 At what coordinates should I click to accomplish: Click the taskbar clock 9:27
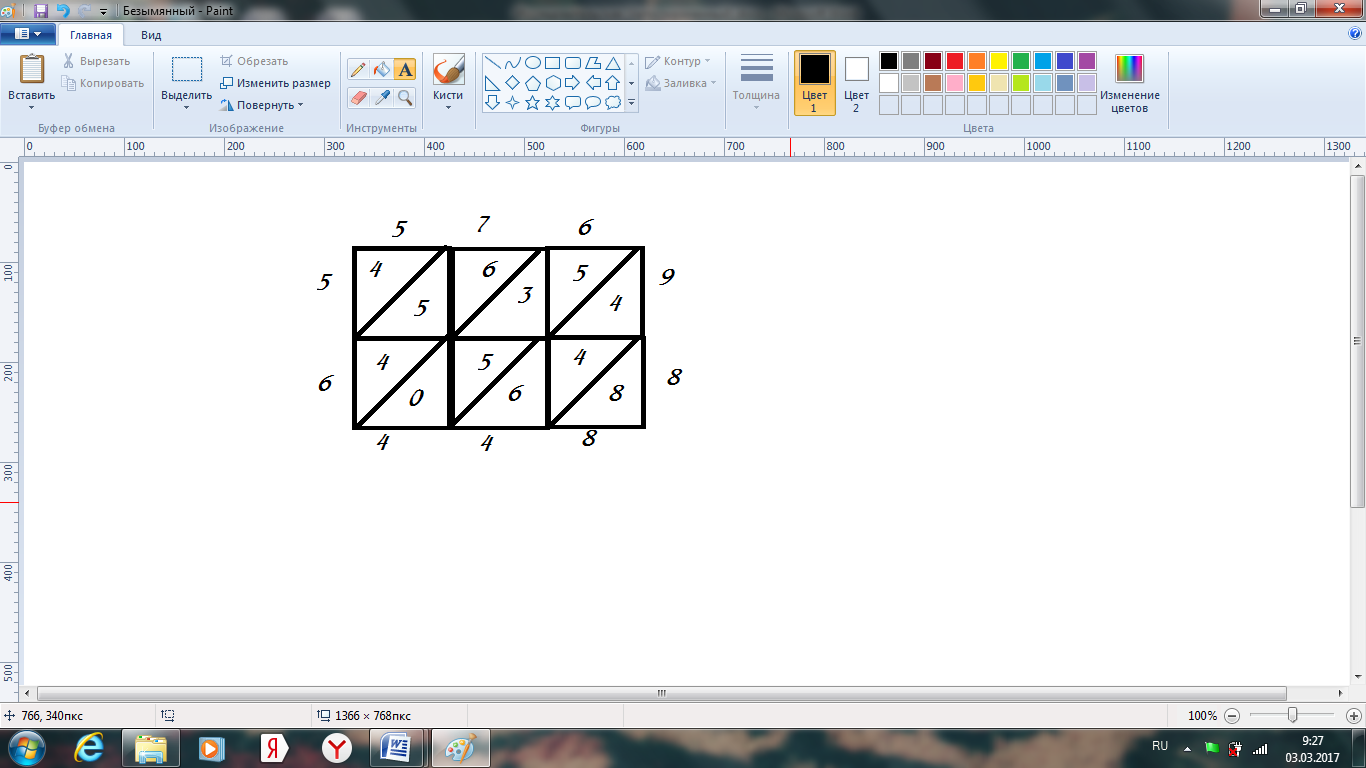click(x=1312, y=748)
